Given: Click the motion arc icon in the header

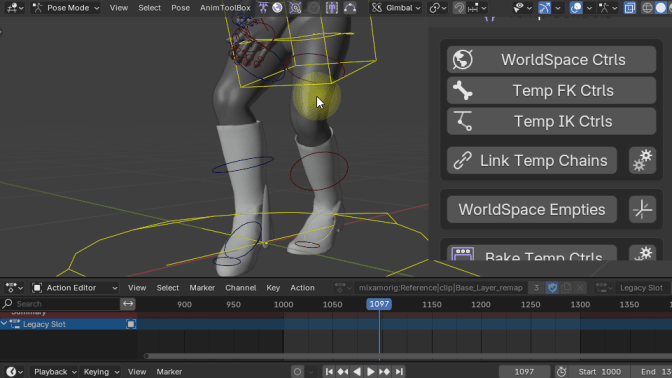Looking at the screenshot, I should (350, 8).
